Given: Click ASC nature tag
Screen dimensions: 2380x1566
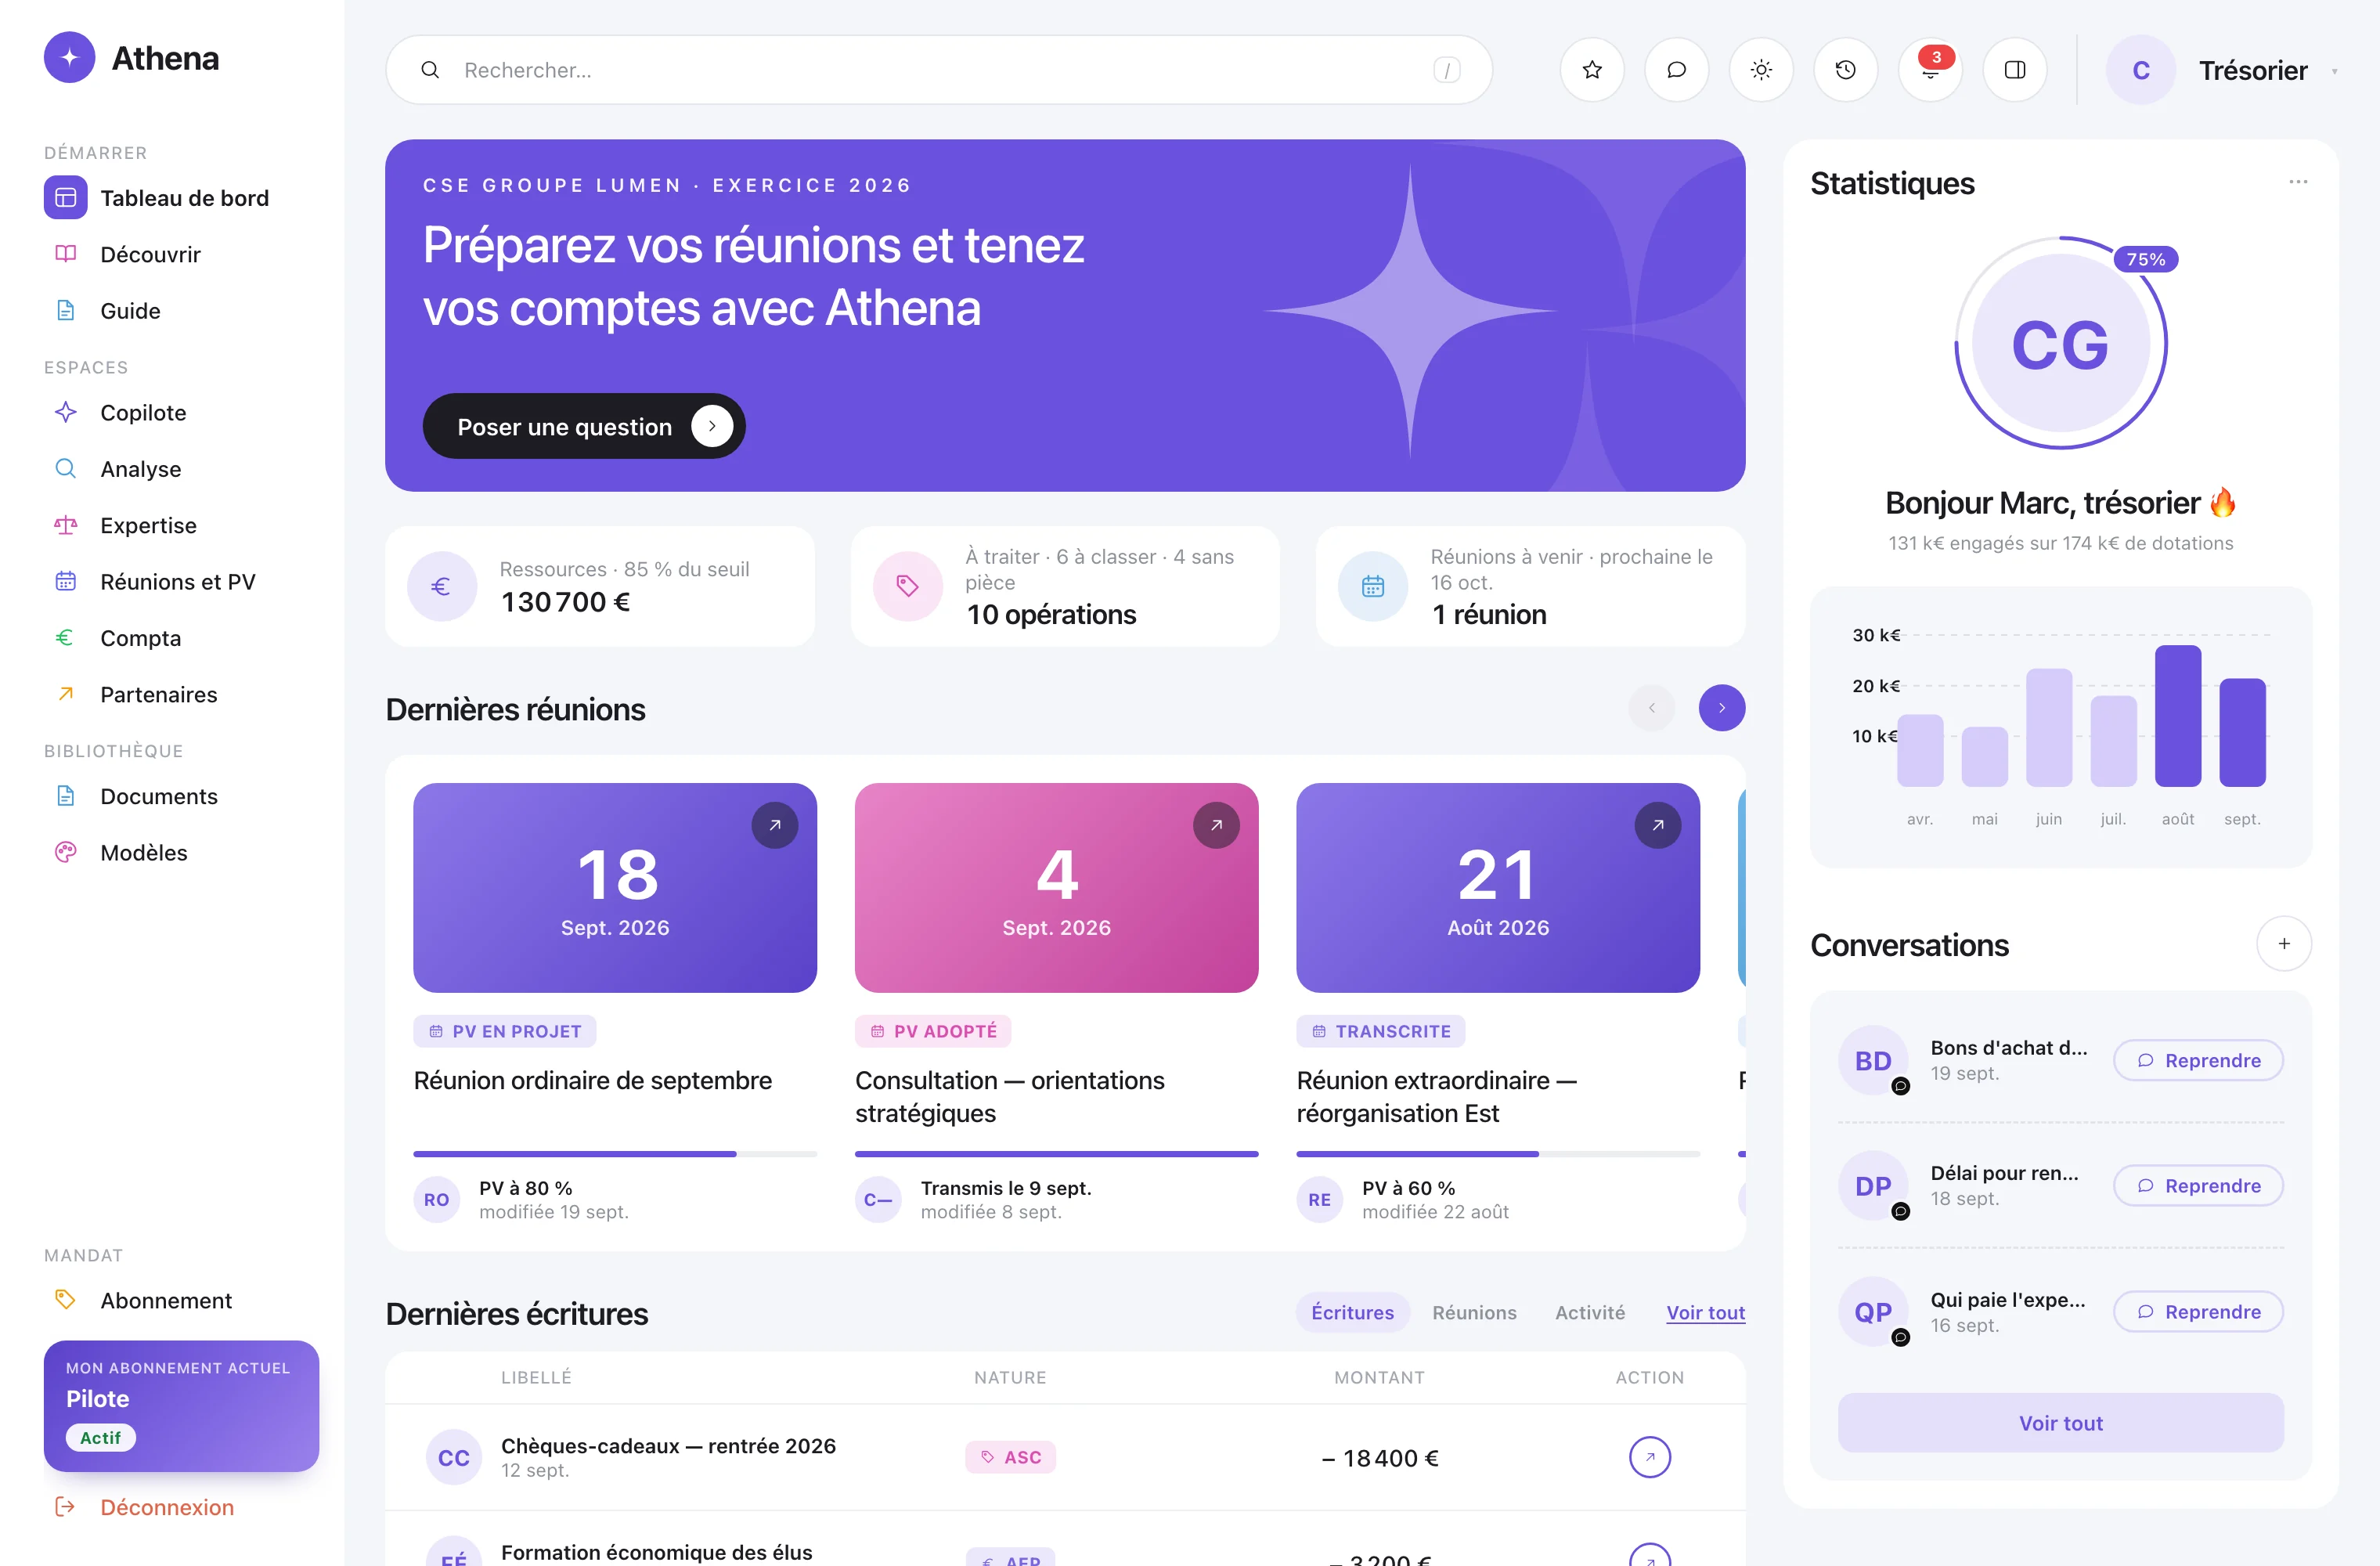Looking at the screenshot, I should (1010, 1457).
